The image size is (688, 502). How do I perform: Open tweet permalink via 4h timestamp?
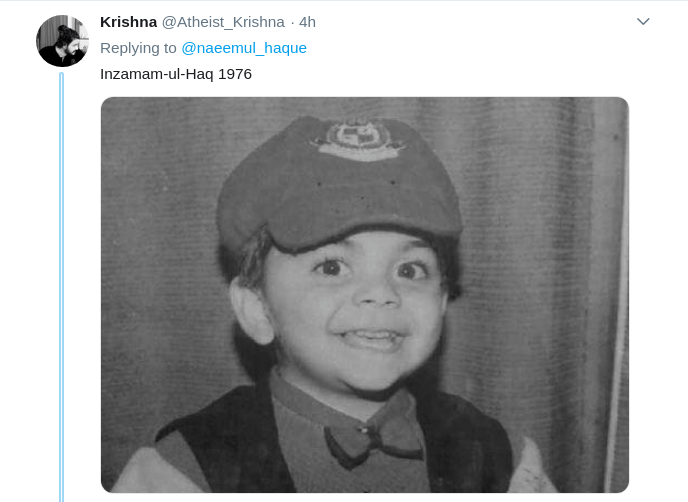click(x=307, y=22)
